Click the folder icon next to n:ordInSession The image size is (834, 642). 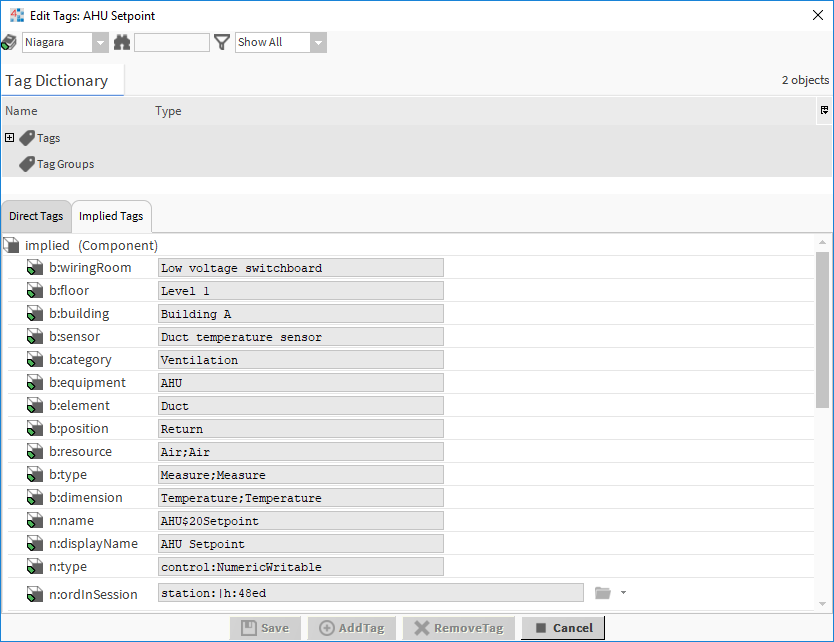point(602,593)
